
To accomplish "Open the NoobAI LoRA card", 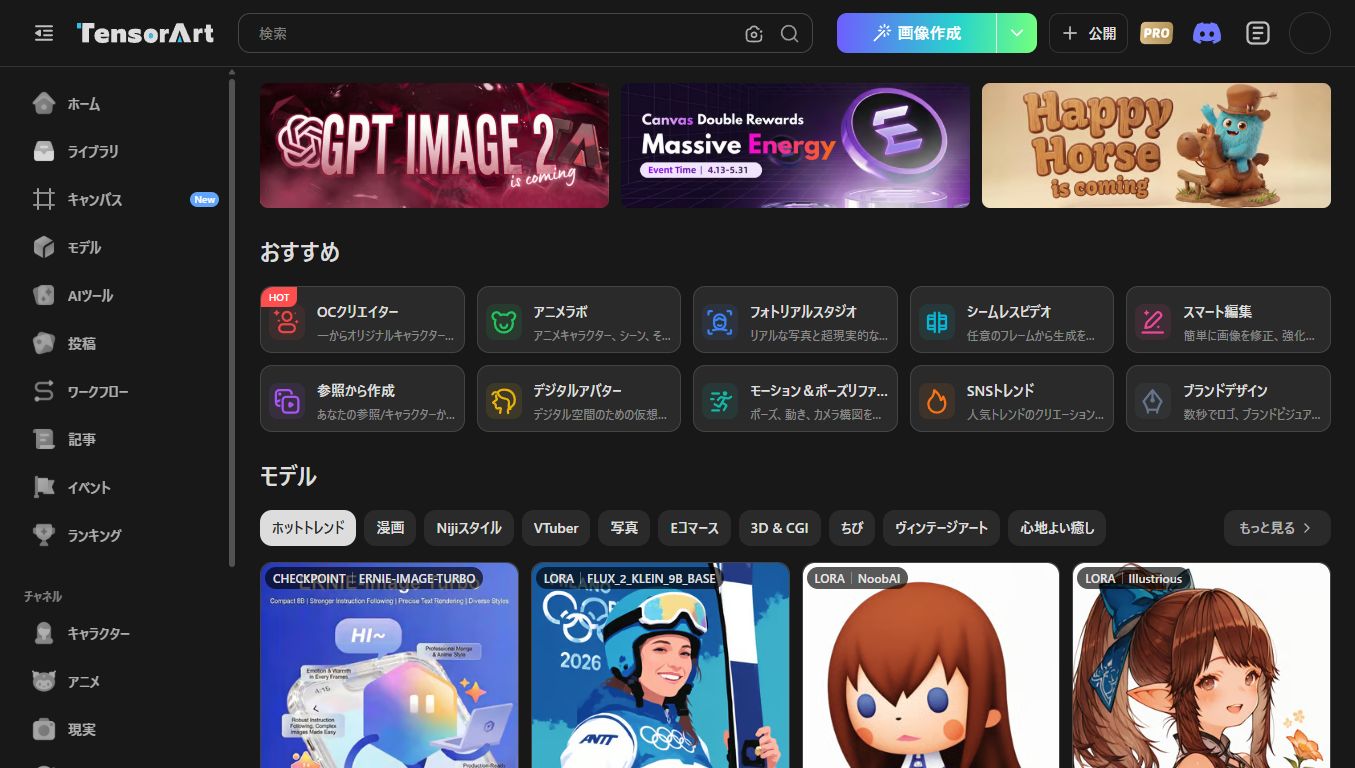I will [x=931, y=665].
